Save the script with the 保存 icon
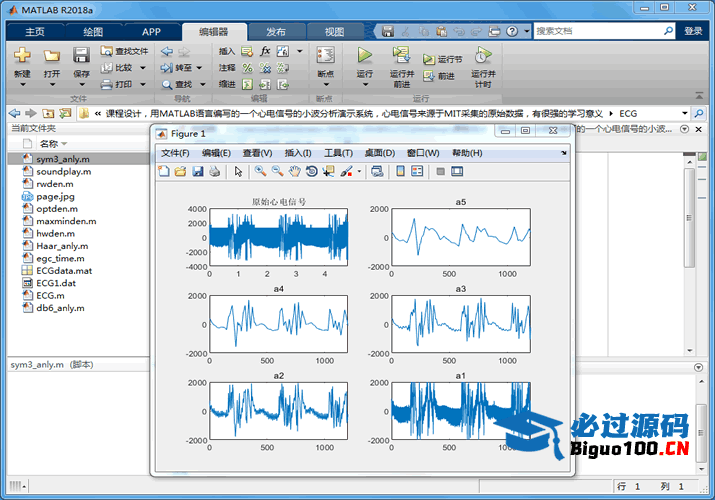Viewport: 715px width, 500px height. (81, 55)
